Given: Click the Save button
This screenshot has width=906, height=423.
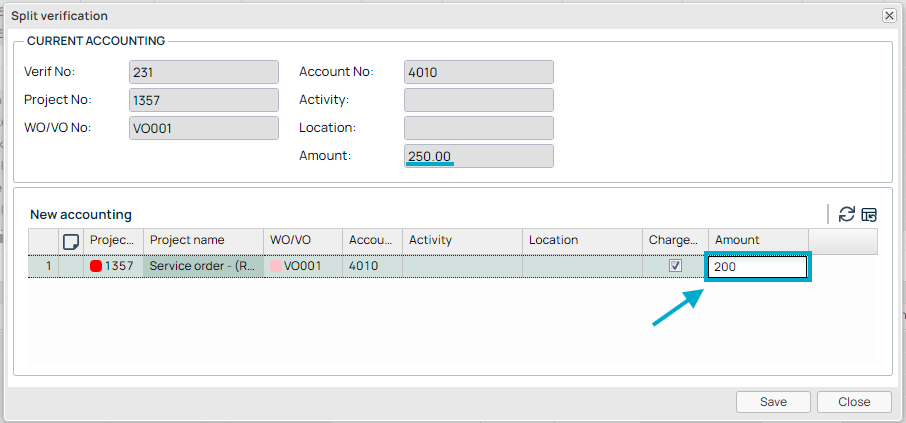Looking at the screenshot, I should 773,402.
